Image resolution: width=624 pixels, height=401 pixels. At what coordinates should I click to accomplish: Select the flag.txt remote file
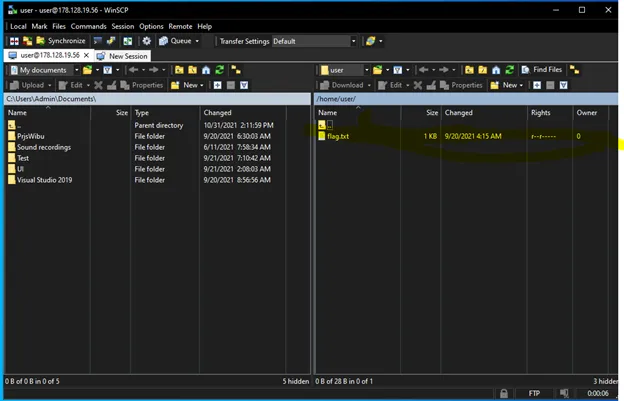(338, 136)
